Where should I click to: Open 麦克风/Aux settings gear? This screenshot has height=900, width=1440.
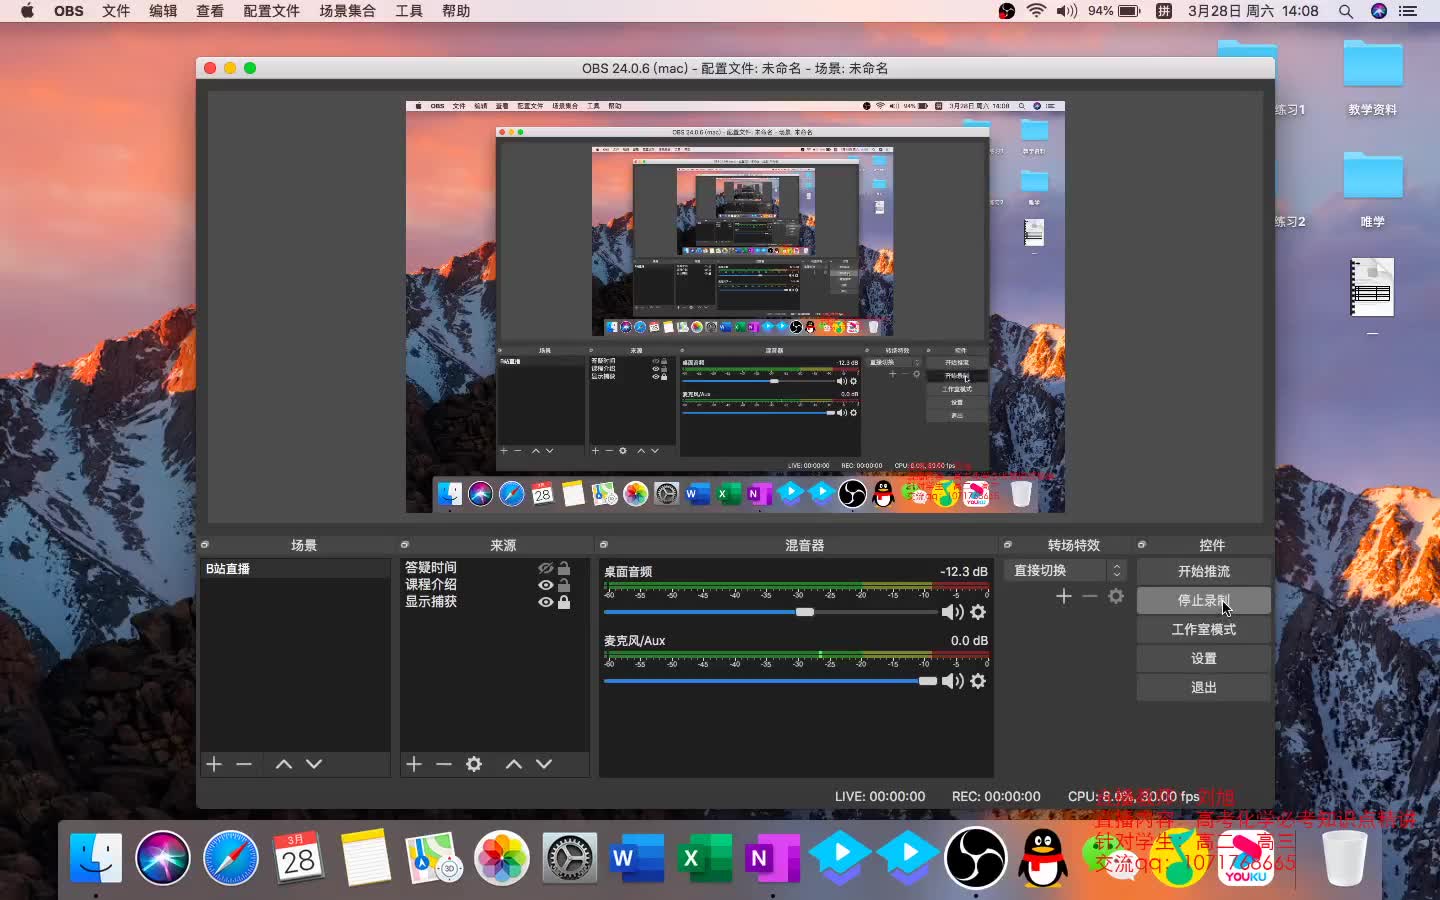click(978, 681)
